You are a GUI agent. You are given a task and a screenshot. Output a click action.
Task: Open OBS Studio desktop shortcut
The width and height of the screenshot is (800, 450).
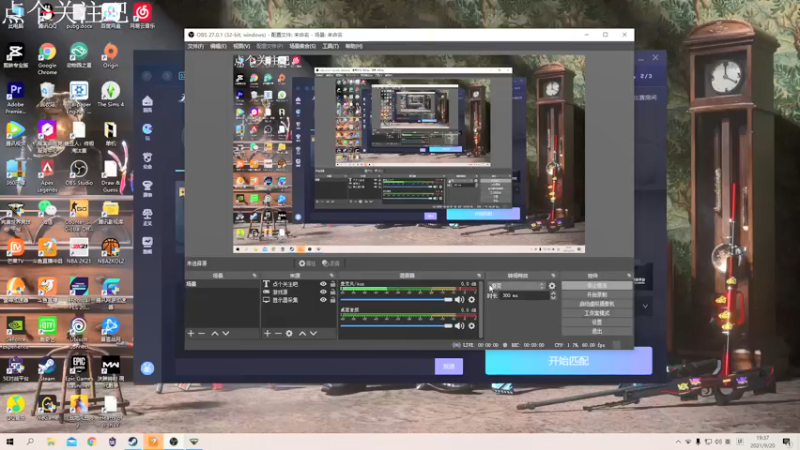point(79,173)
